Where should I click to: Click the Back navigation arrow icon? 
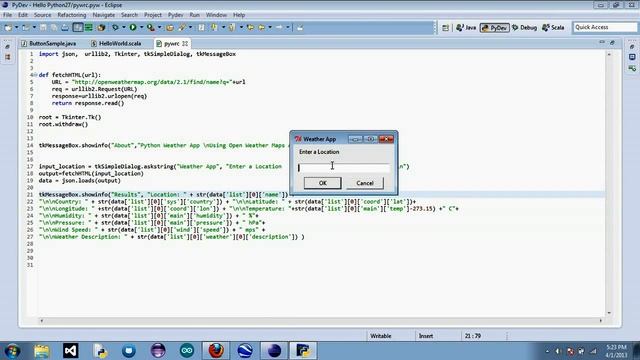262,28
